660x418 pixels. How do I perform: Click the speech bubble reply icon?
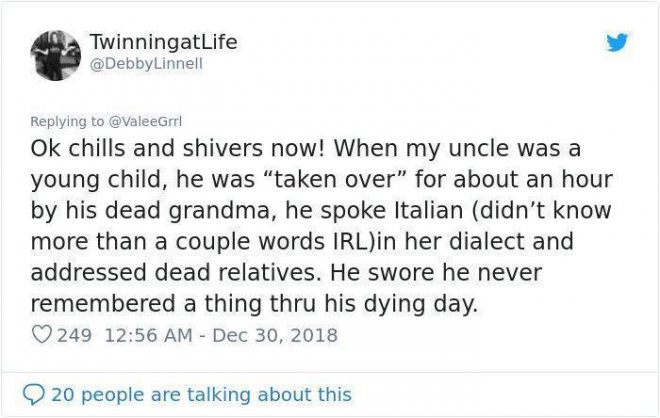pos(33,394)
